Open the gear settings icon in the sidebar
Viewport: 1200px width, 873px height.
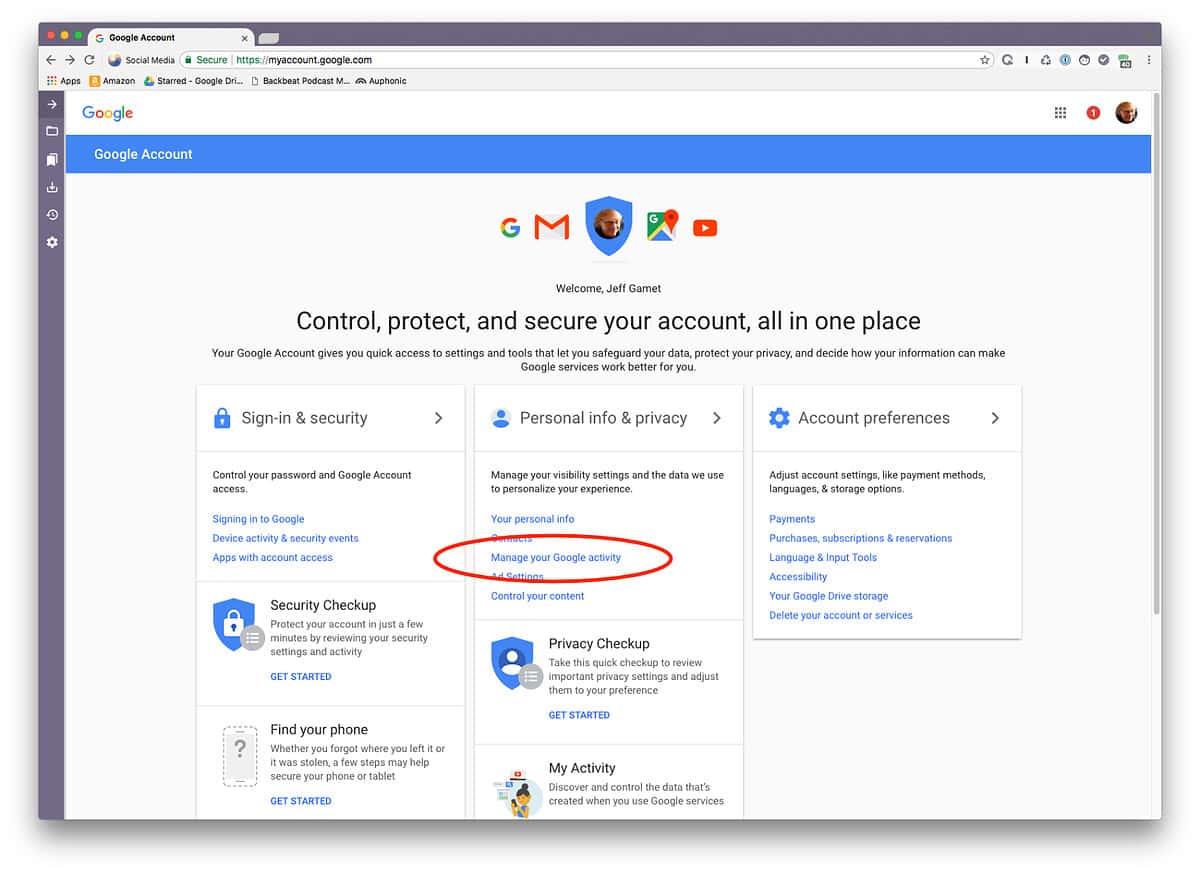pos(52,243)
